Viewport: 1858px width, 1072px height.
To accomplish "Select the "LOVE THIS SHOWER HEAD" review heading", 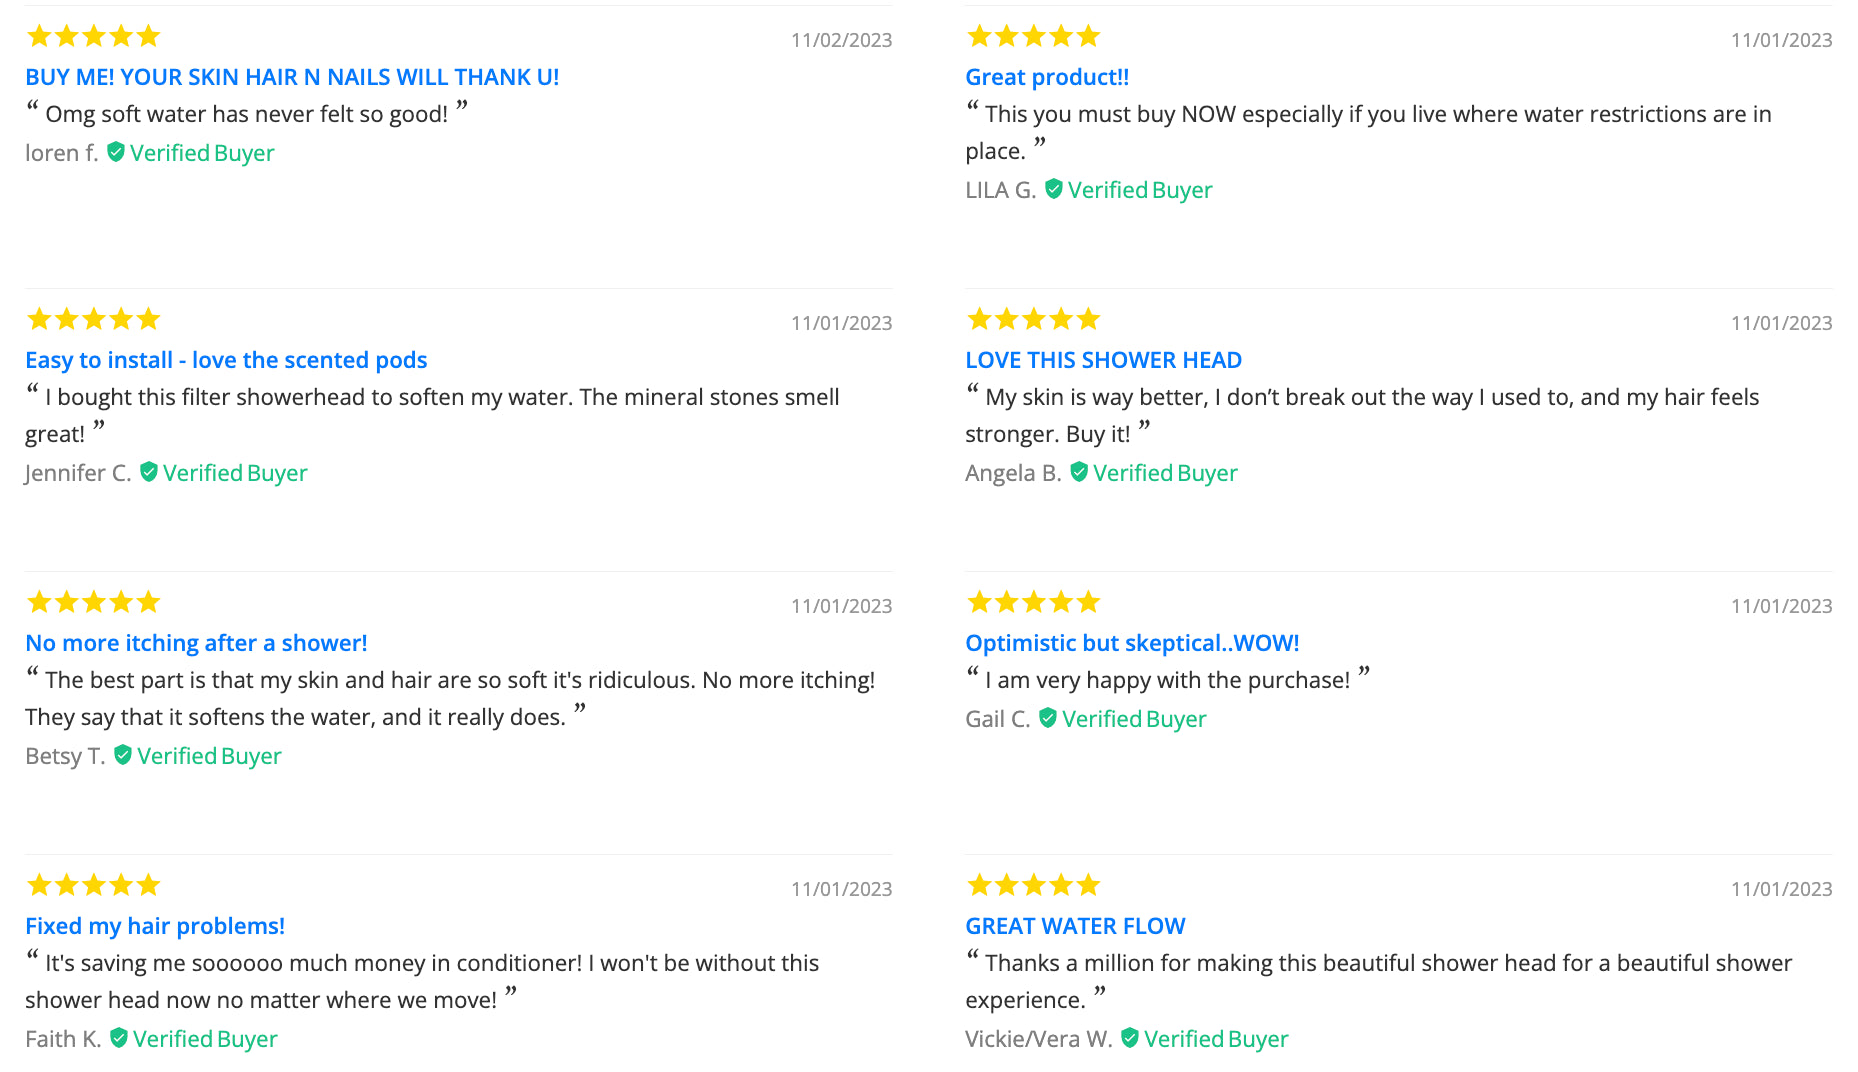I will tap(1103, 360).
